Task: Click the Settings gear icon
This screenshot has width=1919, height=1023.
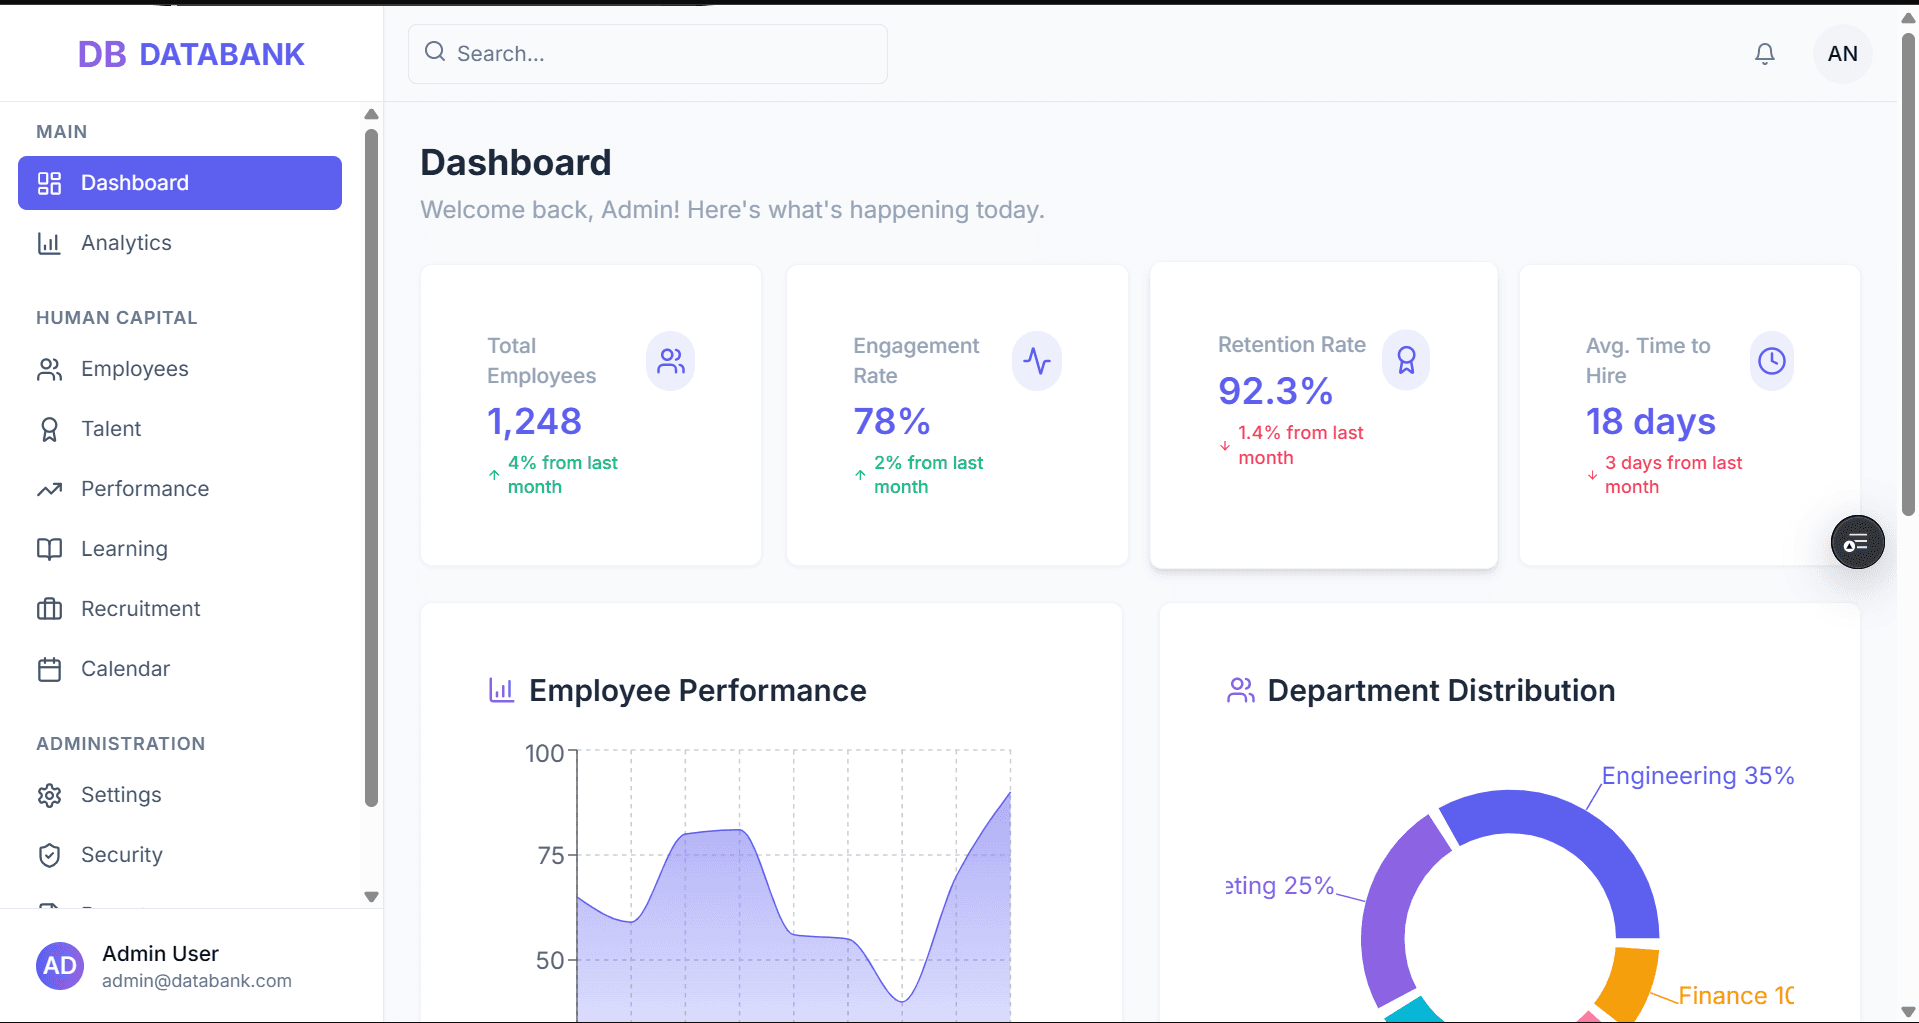Action: point(49,795)
